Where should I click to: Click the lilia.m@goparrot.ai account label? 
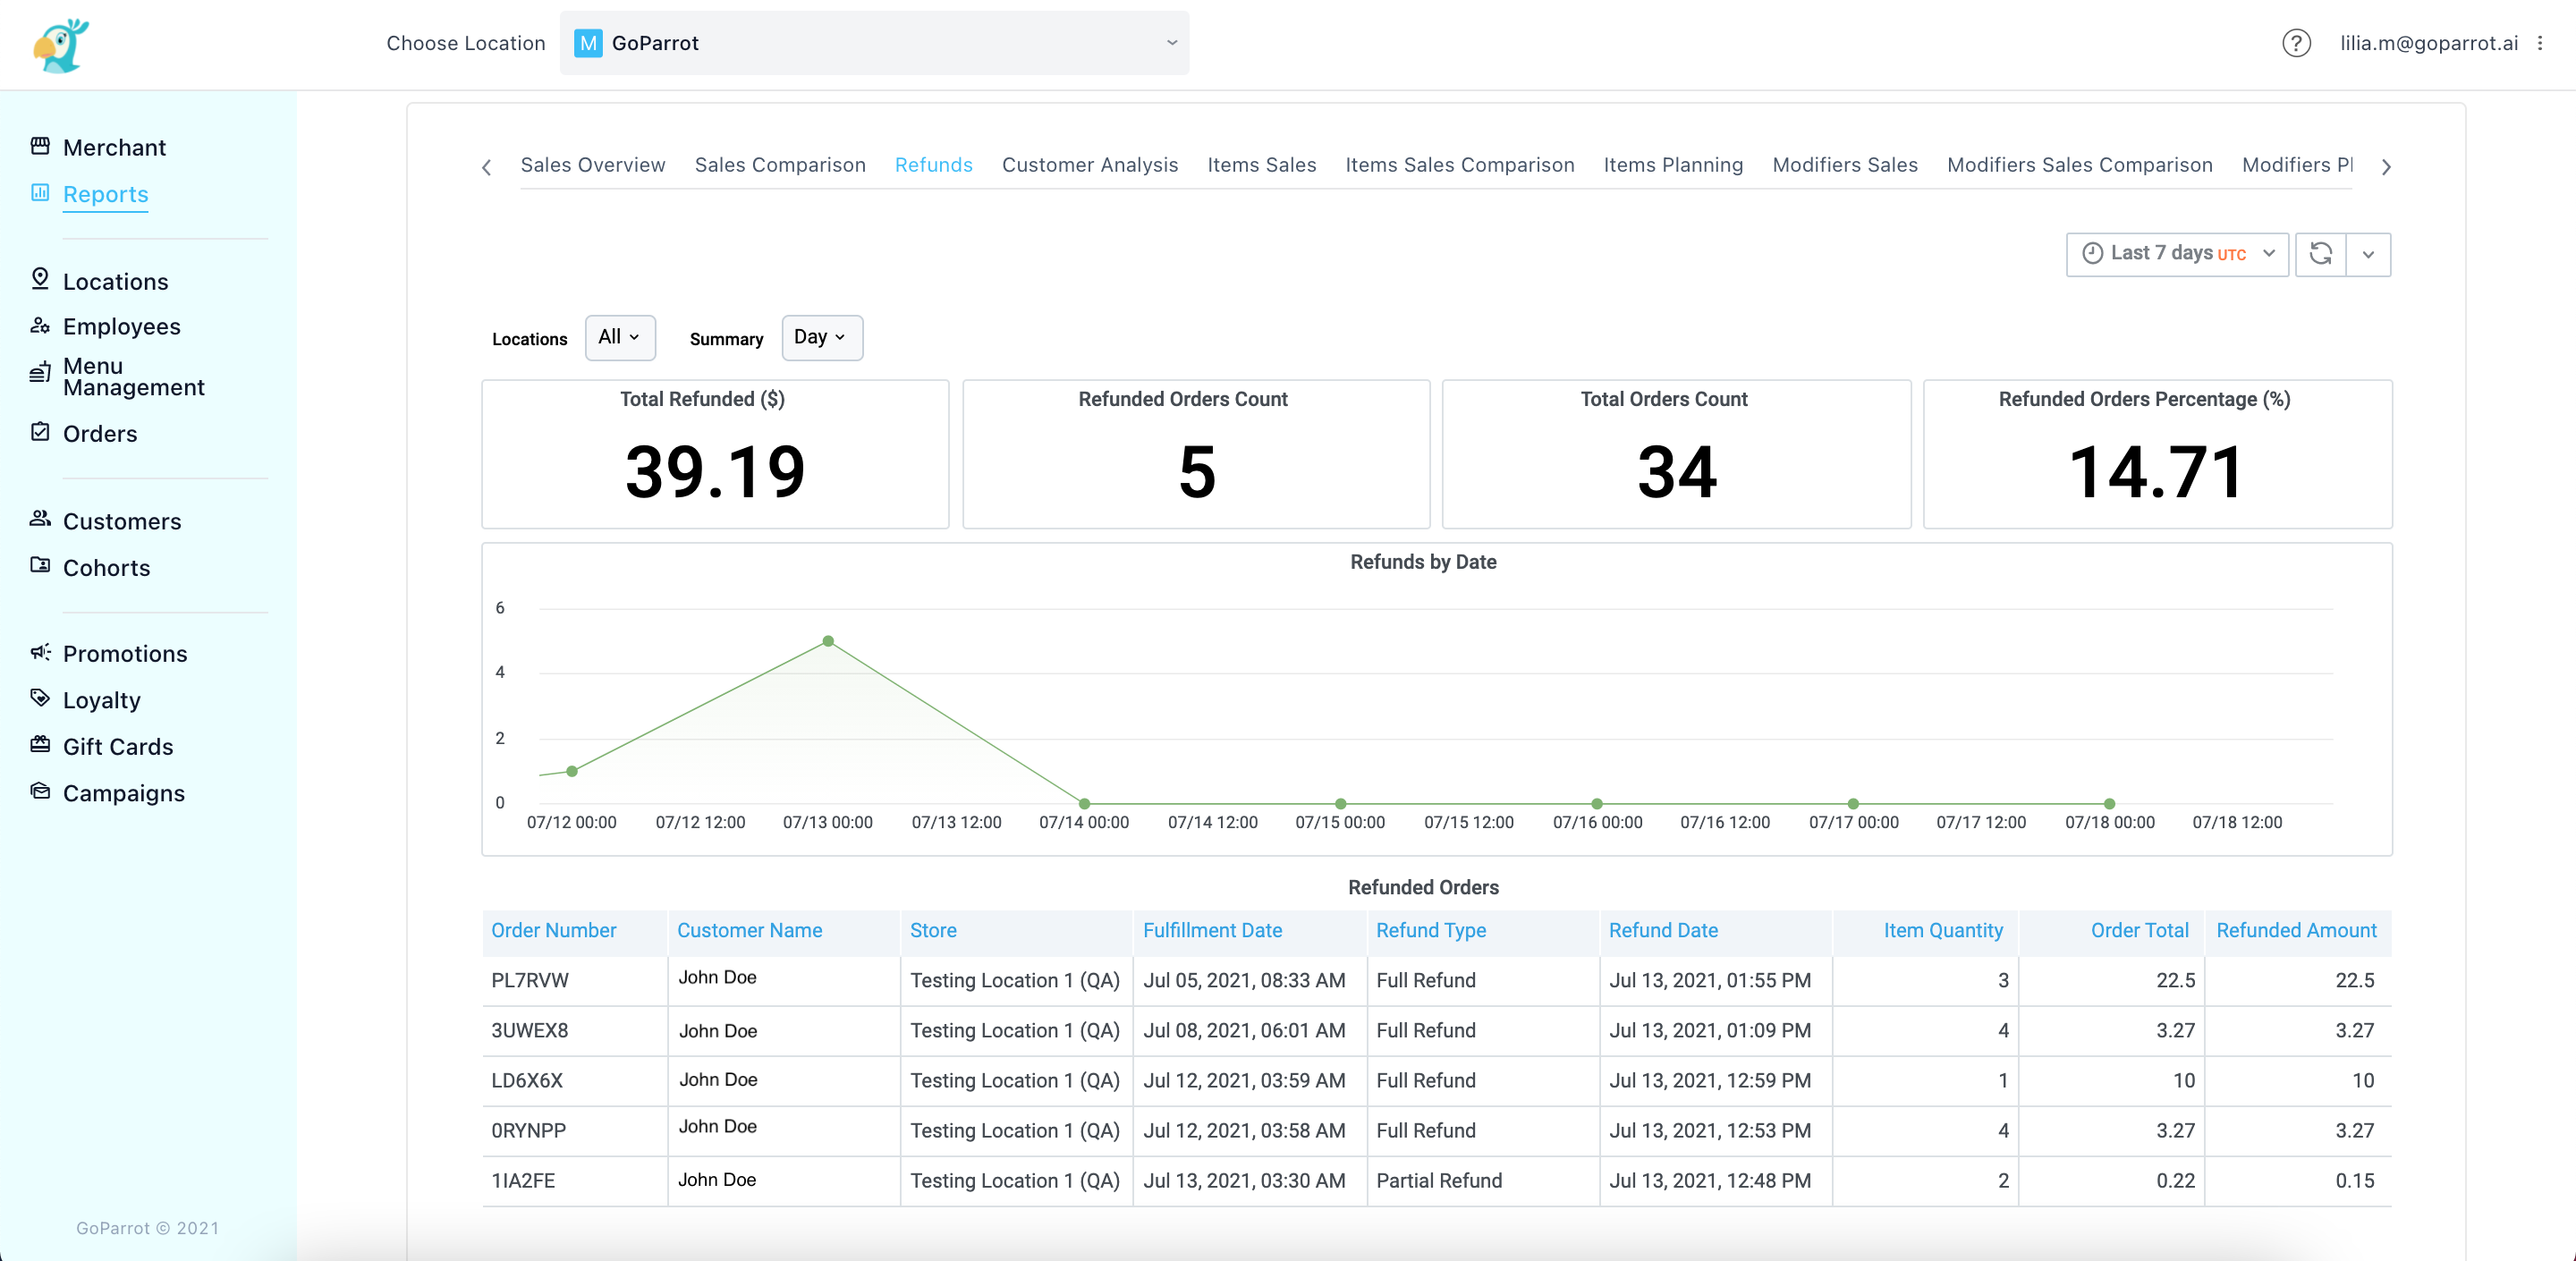2428,43
